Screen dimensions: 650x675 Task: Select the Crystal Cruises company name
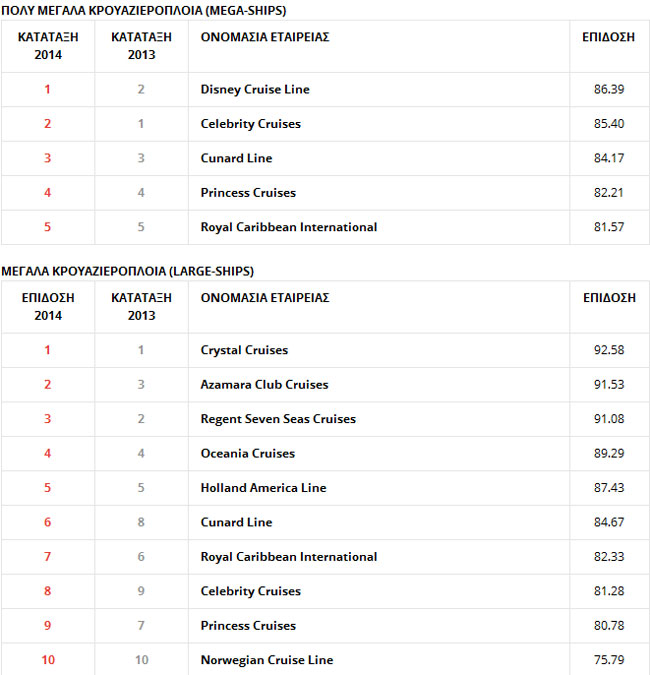click(x=244, y=350)
